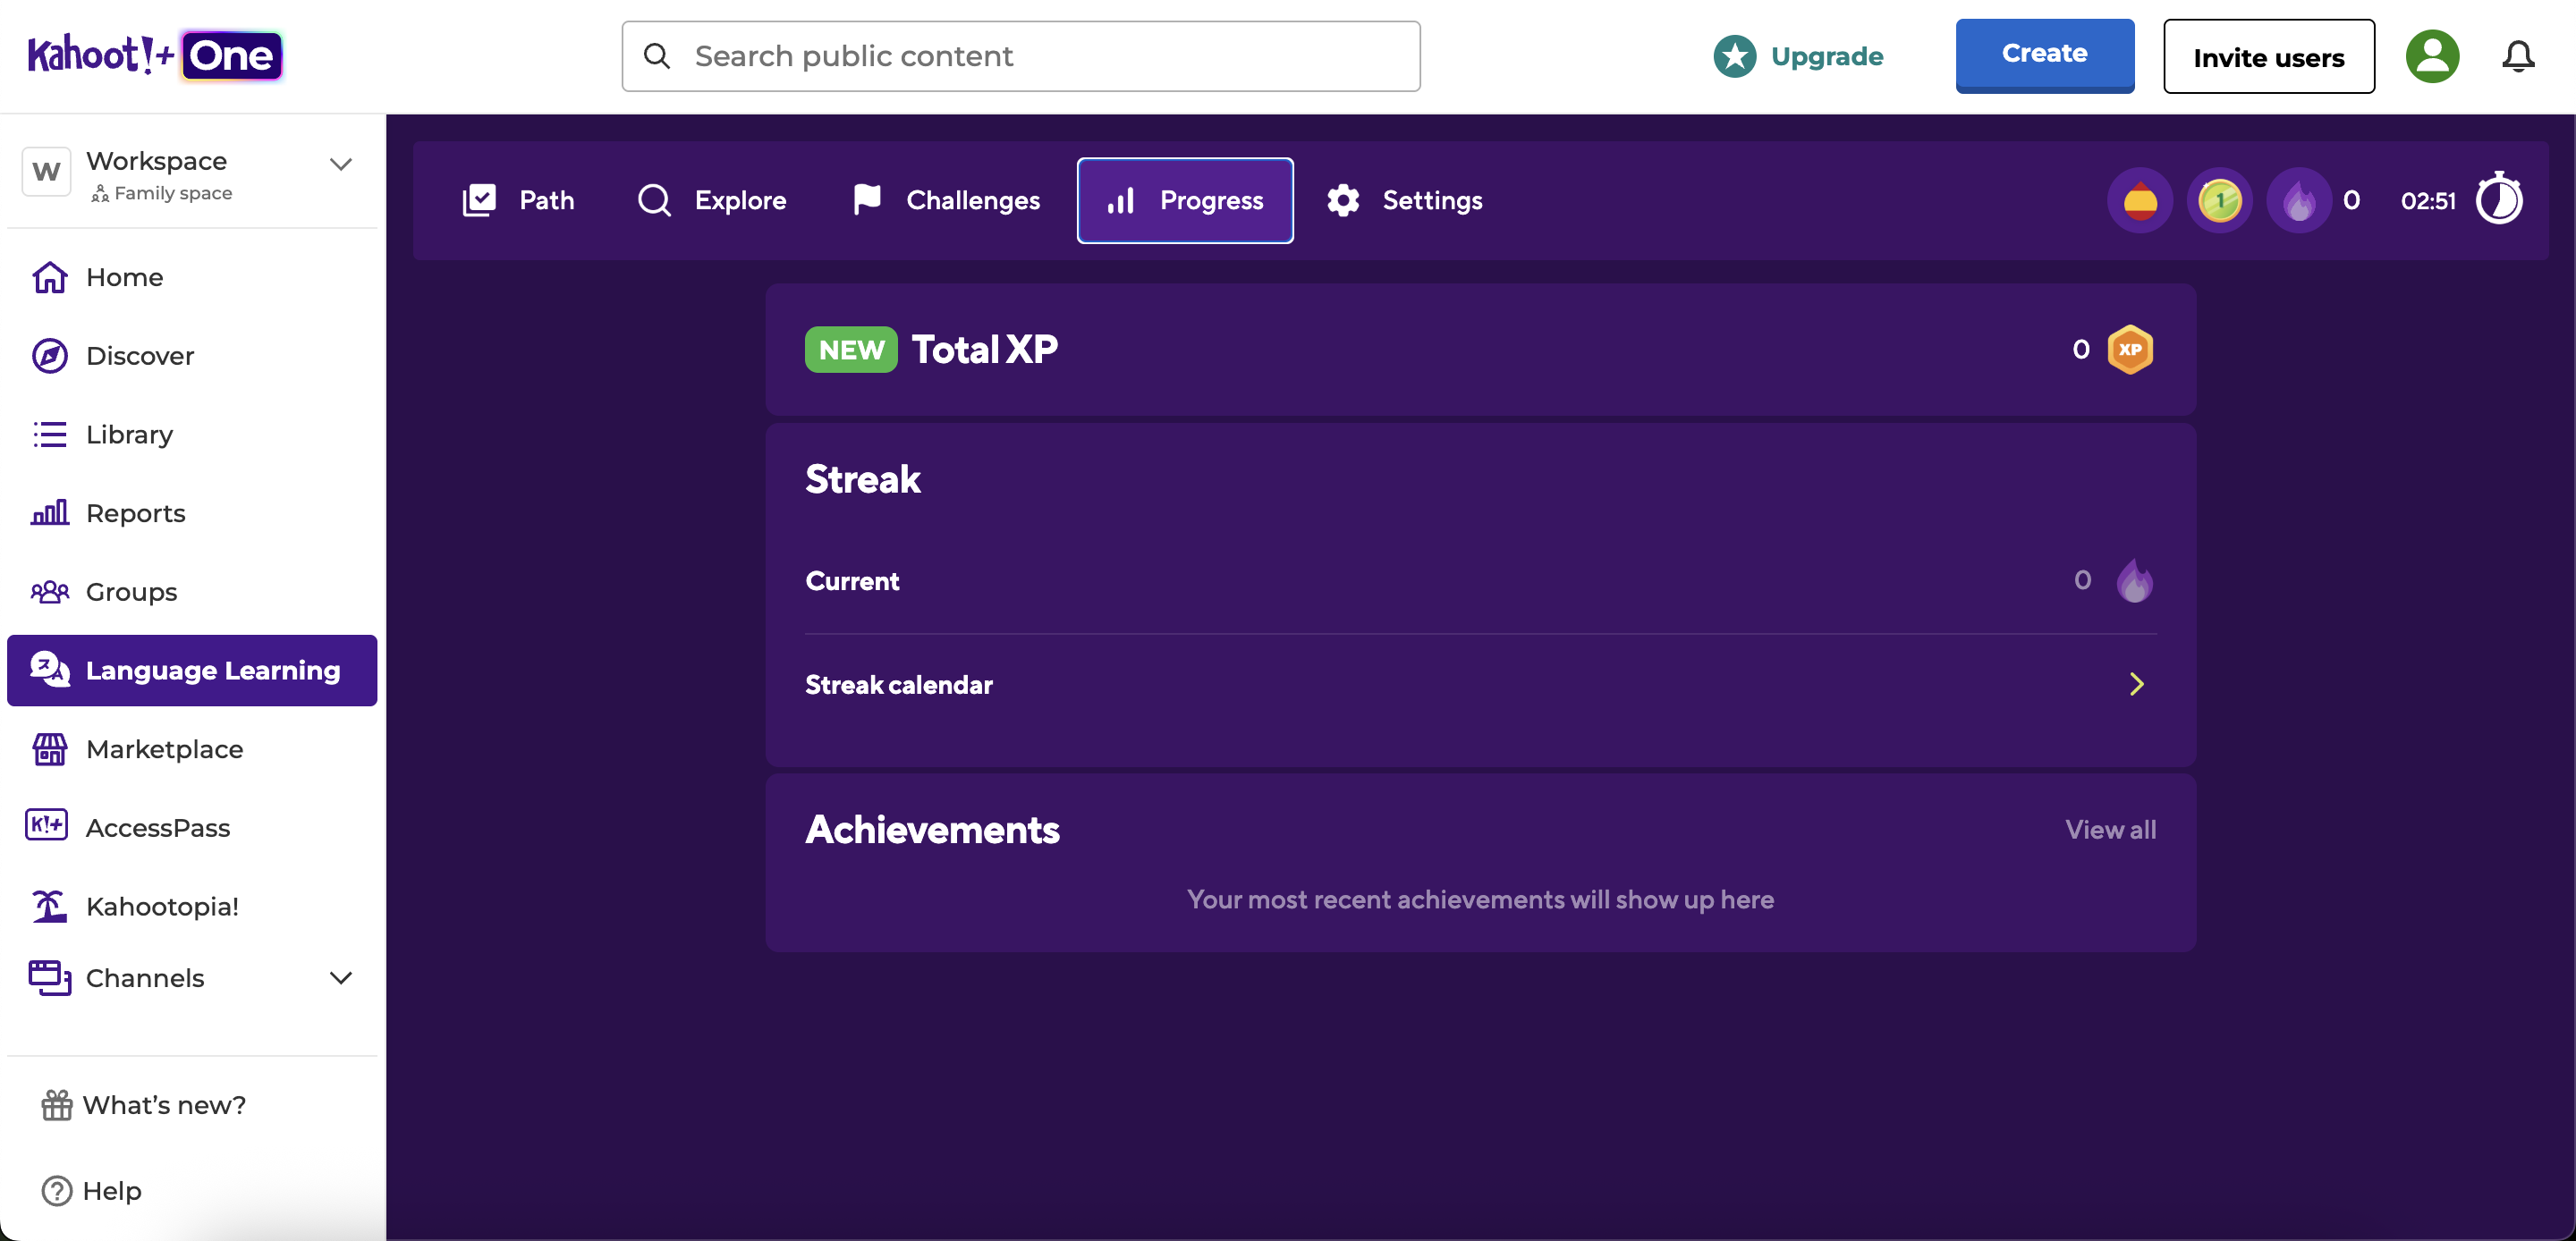Open the Language Learning section

point(191,670)
